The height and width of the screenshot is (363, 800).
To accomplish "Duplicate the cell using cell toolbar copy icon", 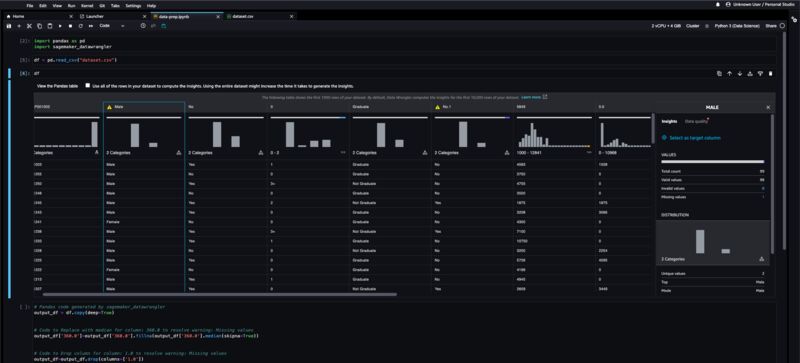I will pos(719,74).
